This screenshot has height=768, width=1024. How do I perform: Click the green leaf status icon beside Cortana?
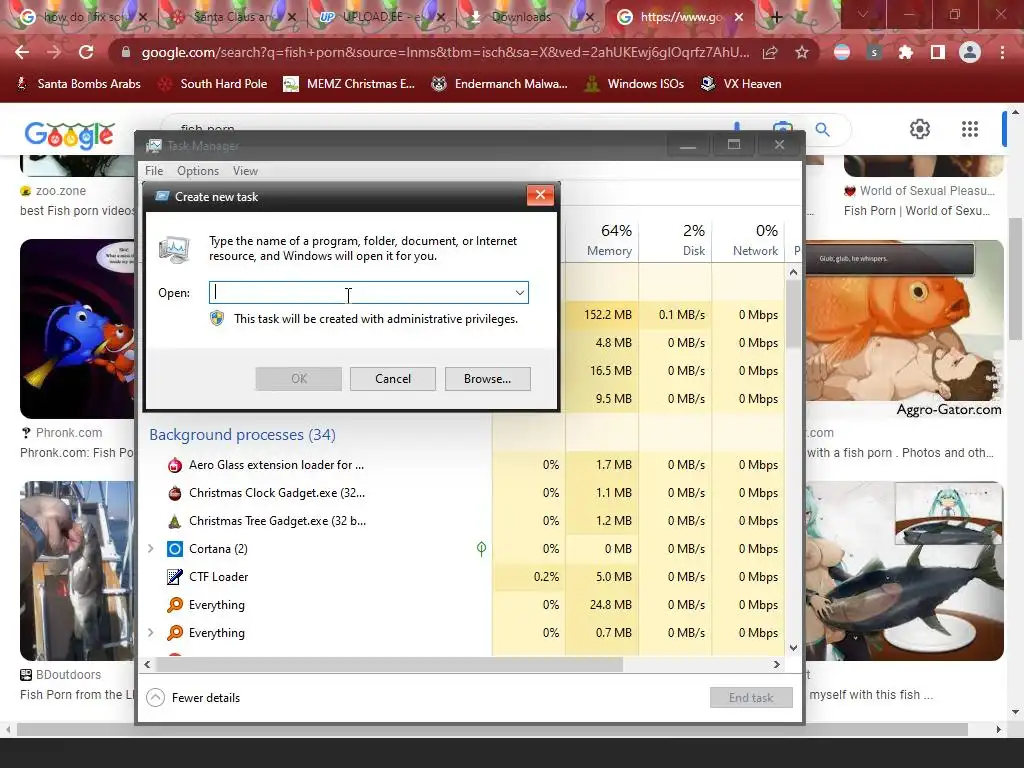[481, 549]
